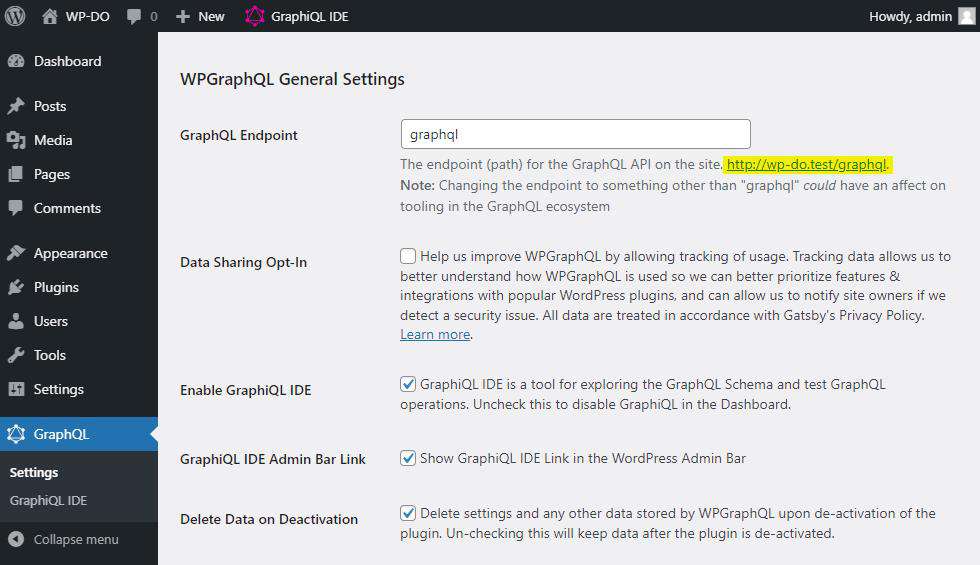The width and height of the screenshot is (980, 565).
Task: Click the plus icon beside New
Action: tap(182, 17)
